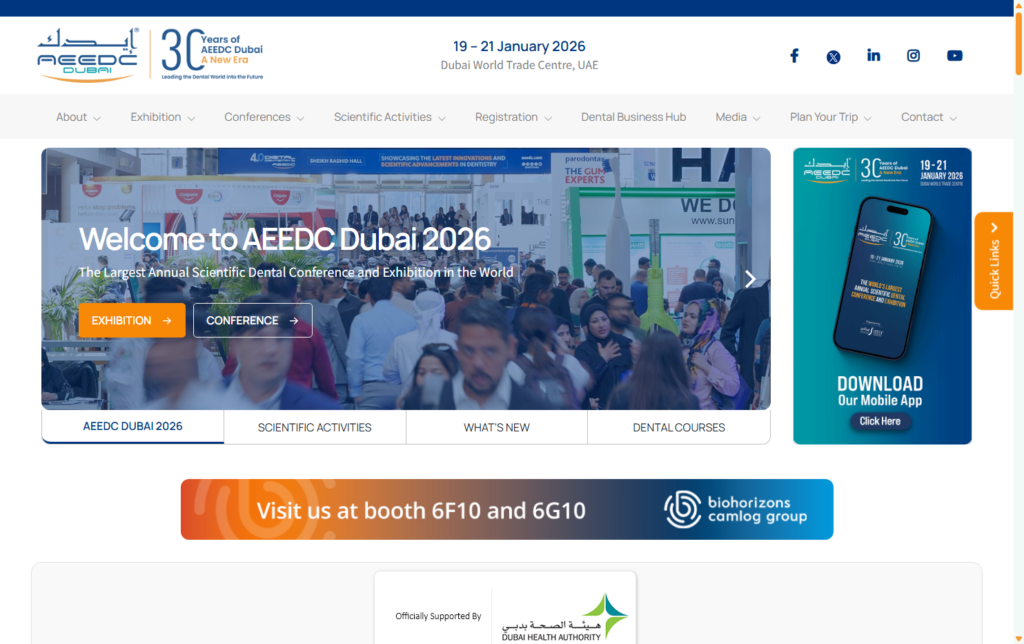Click the AEEDC Dubai logo
Viewport: 1024px width, 644px height.
pos(88,54)
